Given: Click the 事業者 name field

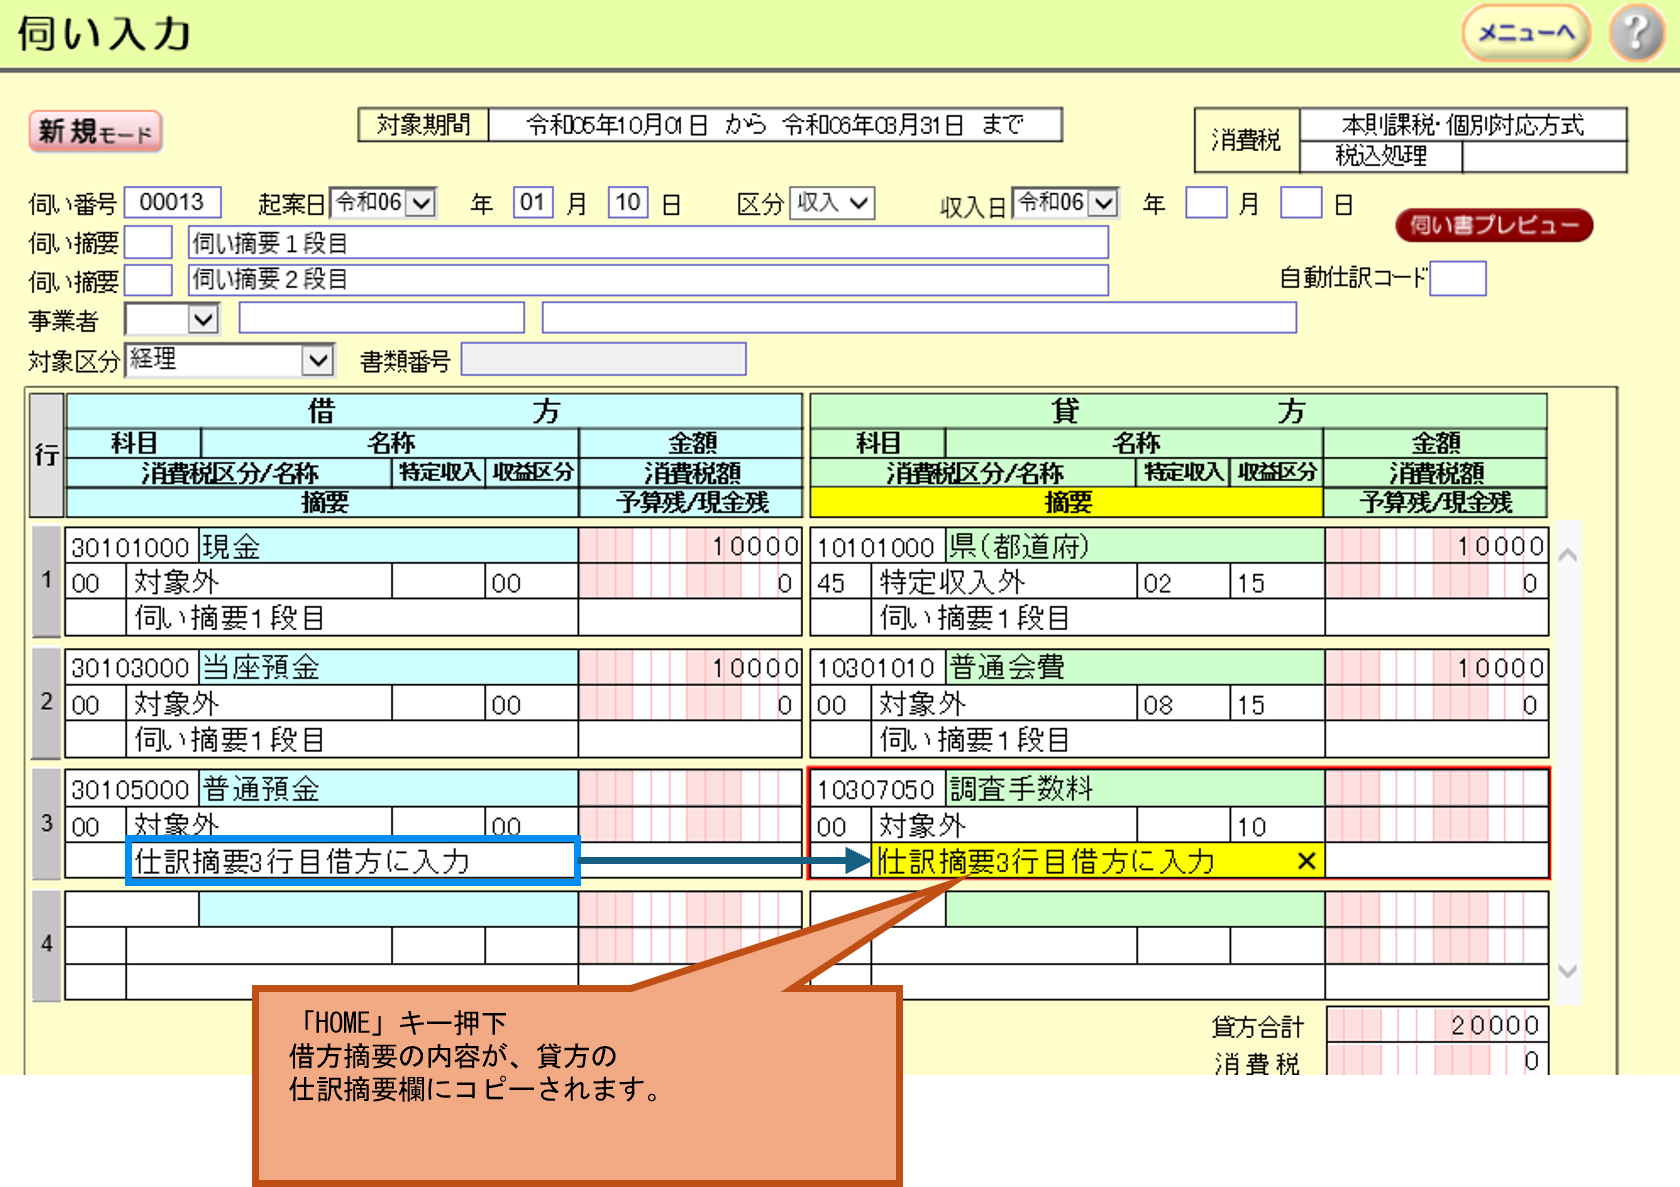Looking at the screenshot, I should 382,319.
